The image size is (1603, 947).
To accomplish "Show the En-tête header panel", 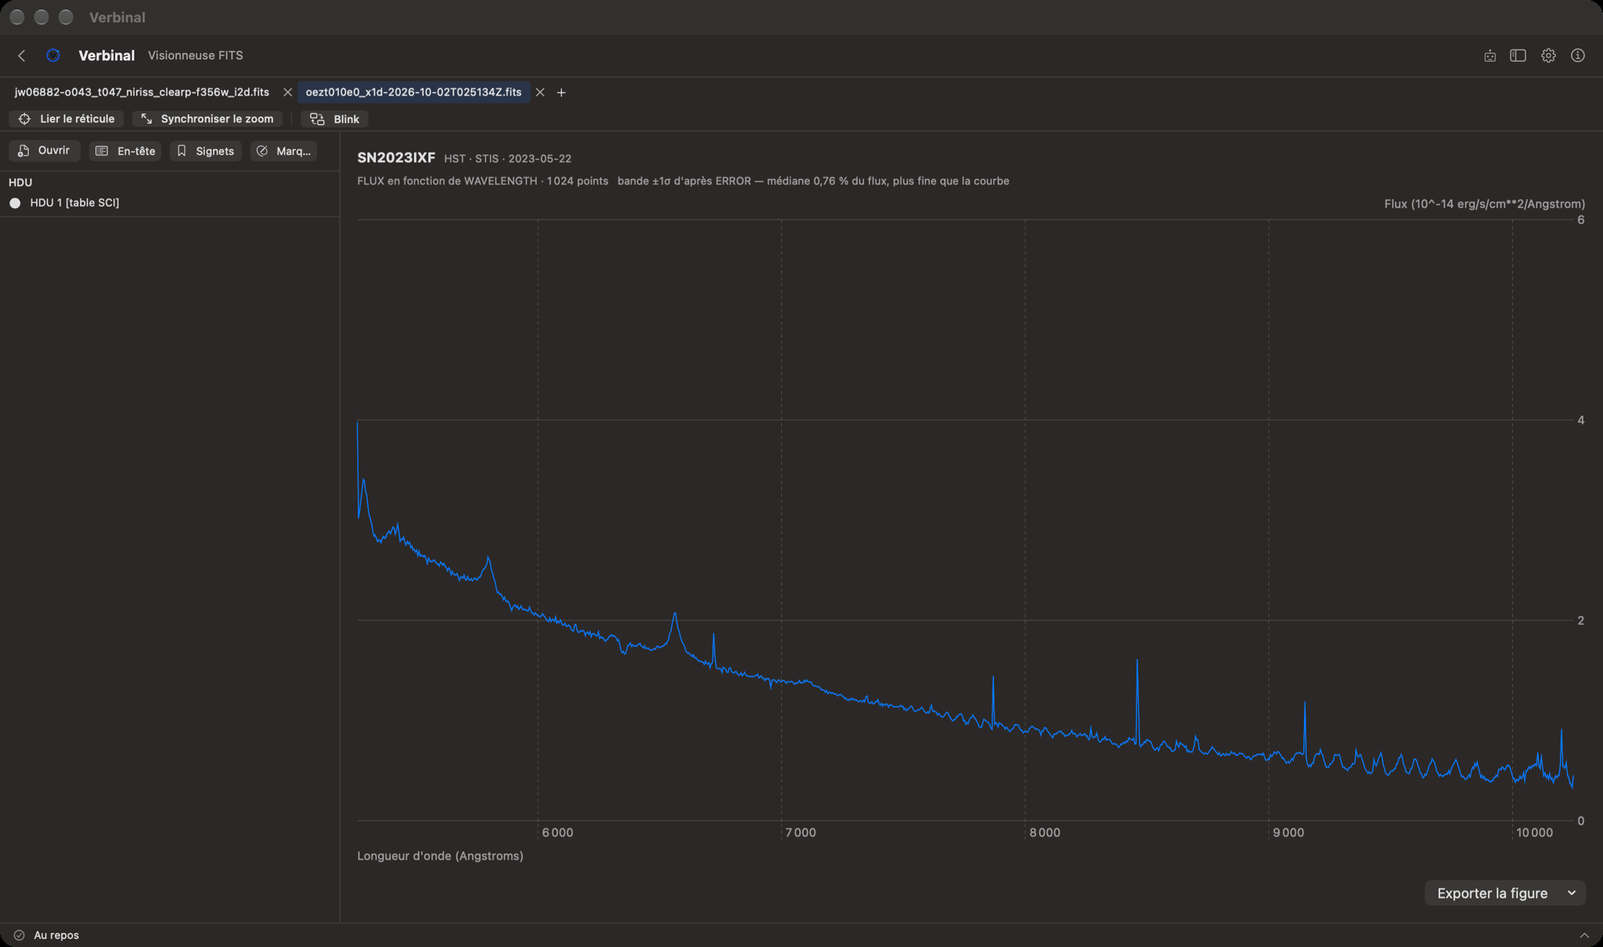I will (126, 151).
